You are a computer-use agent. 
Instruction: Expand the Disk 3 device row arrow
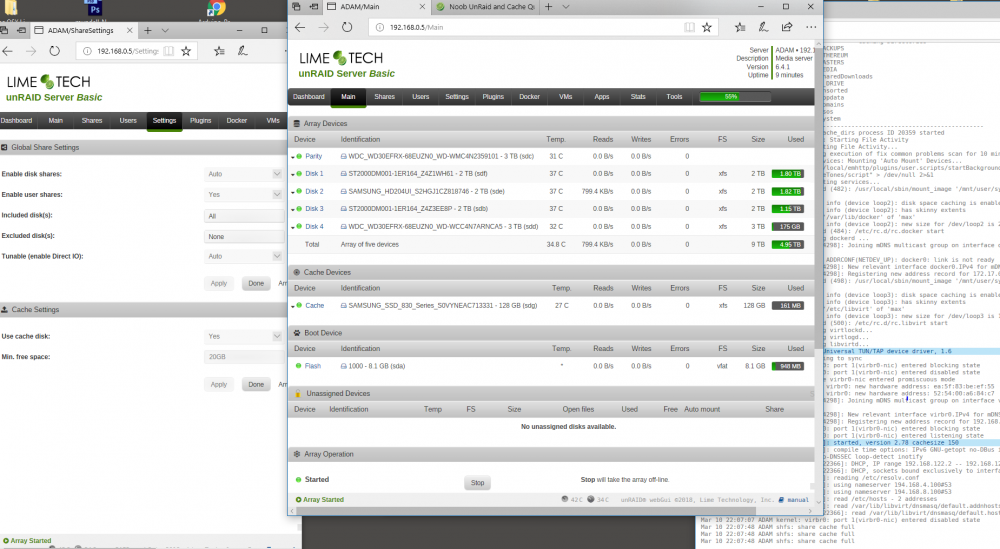(x=293, y=209)
